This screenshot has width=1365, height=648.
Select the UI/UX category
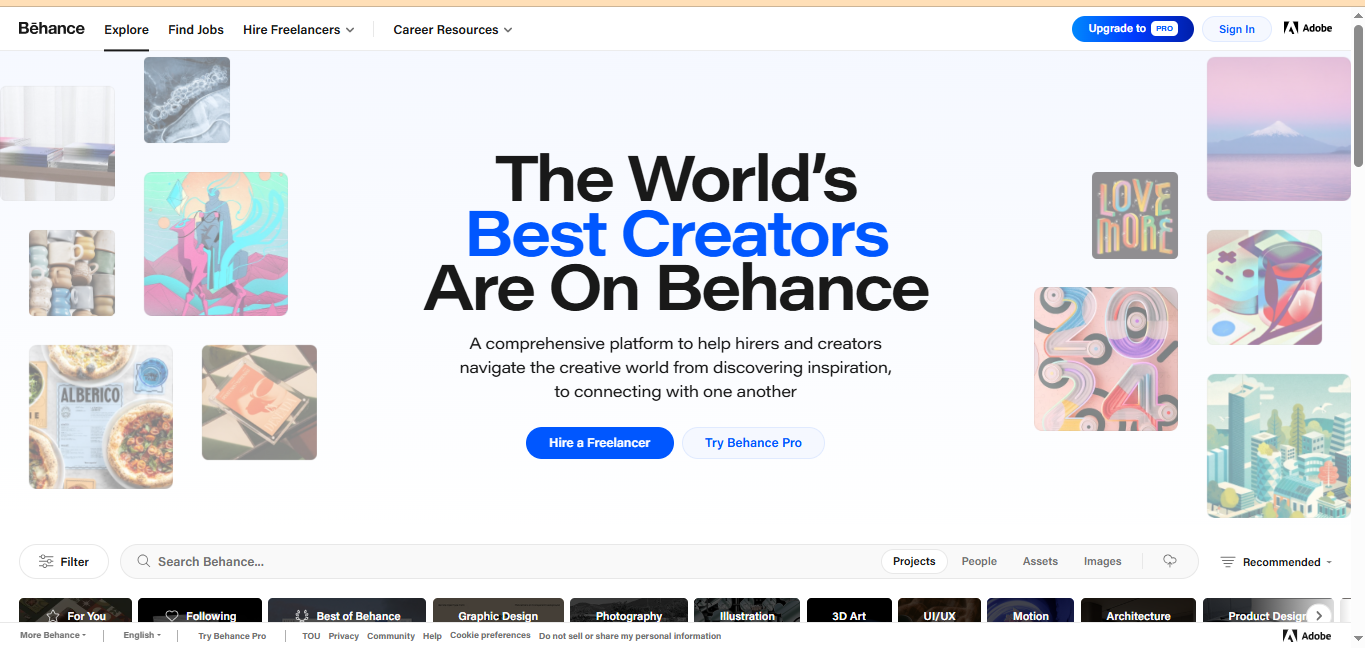click(939, 610)
